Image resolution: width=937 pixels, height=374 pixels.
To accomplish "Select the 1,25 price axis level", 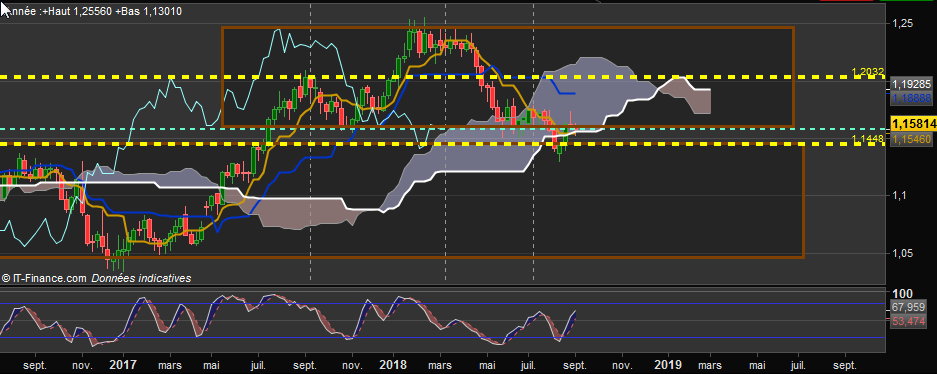I will 902,23.
